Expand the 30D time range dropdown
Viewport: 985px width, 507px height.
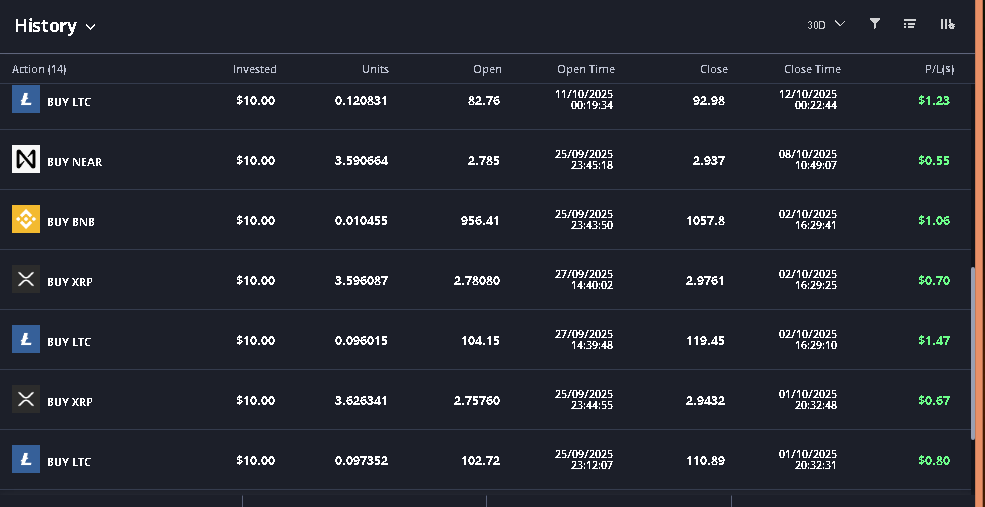click(x=825, y=24)
